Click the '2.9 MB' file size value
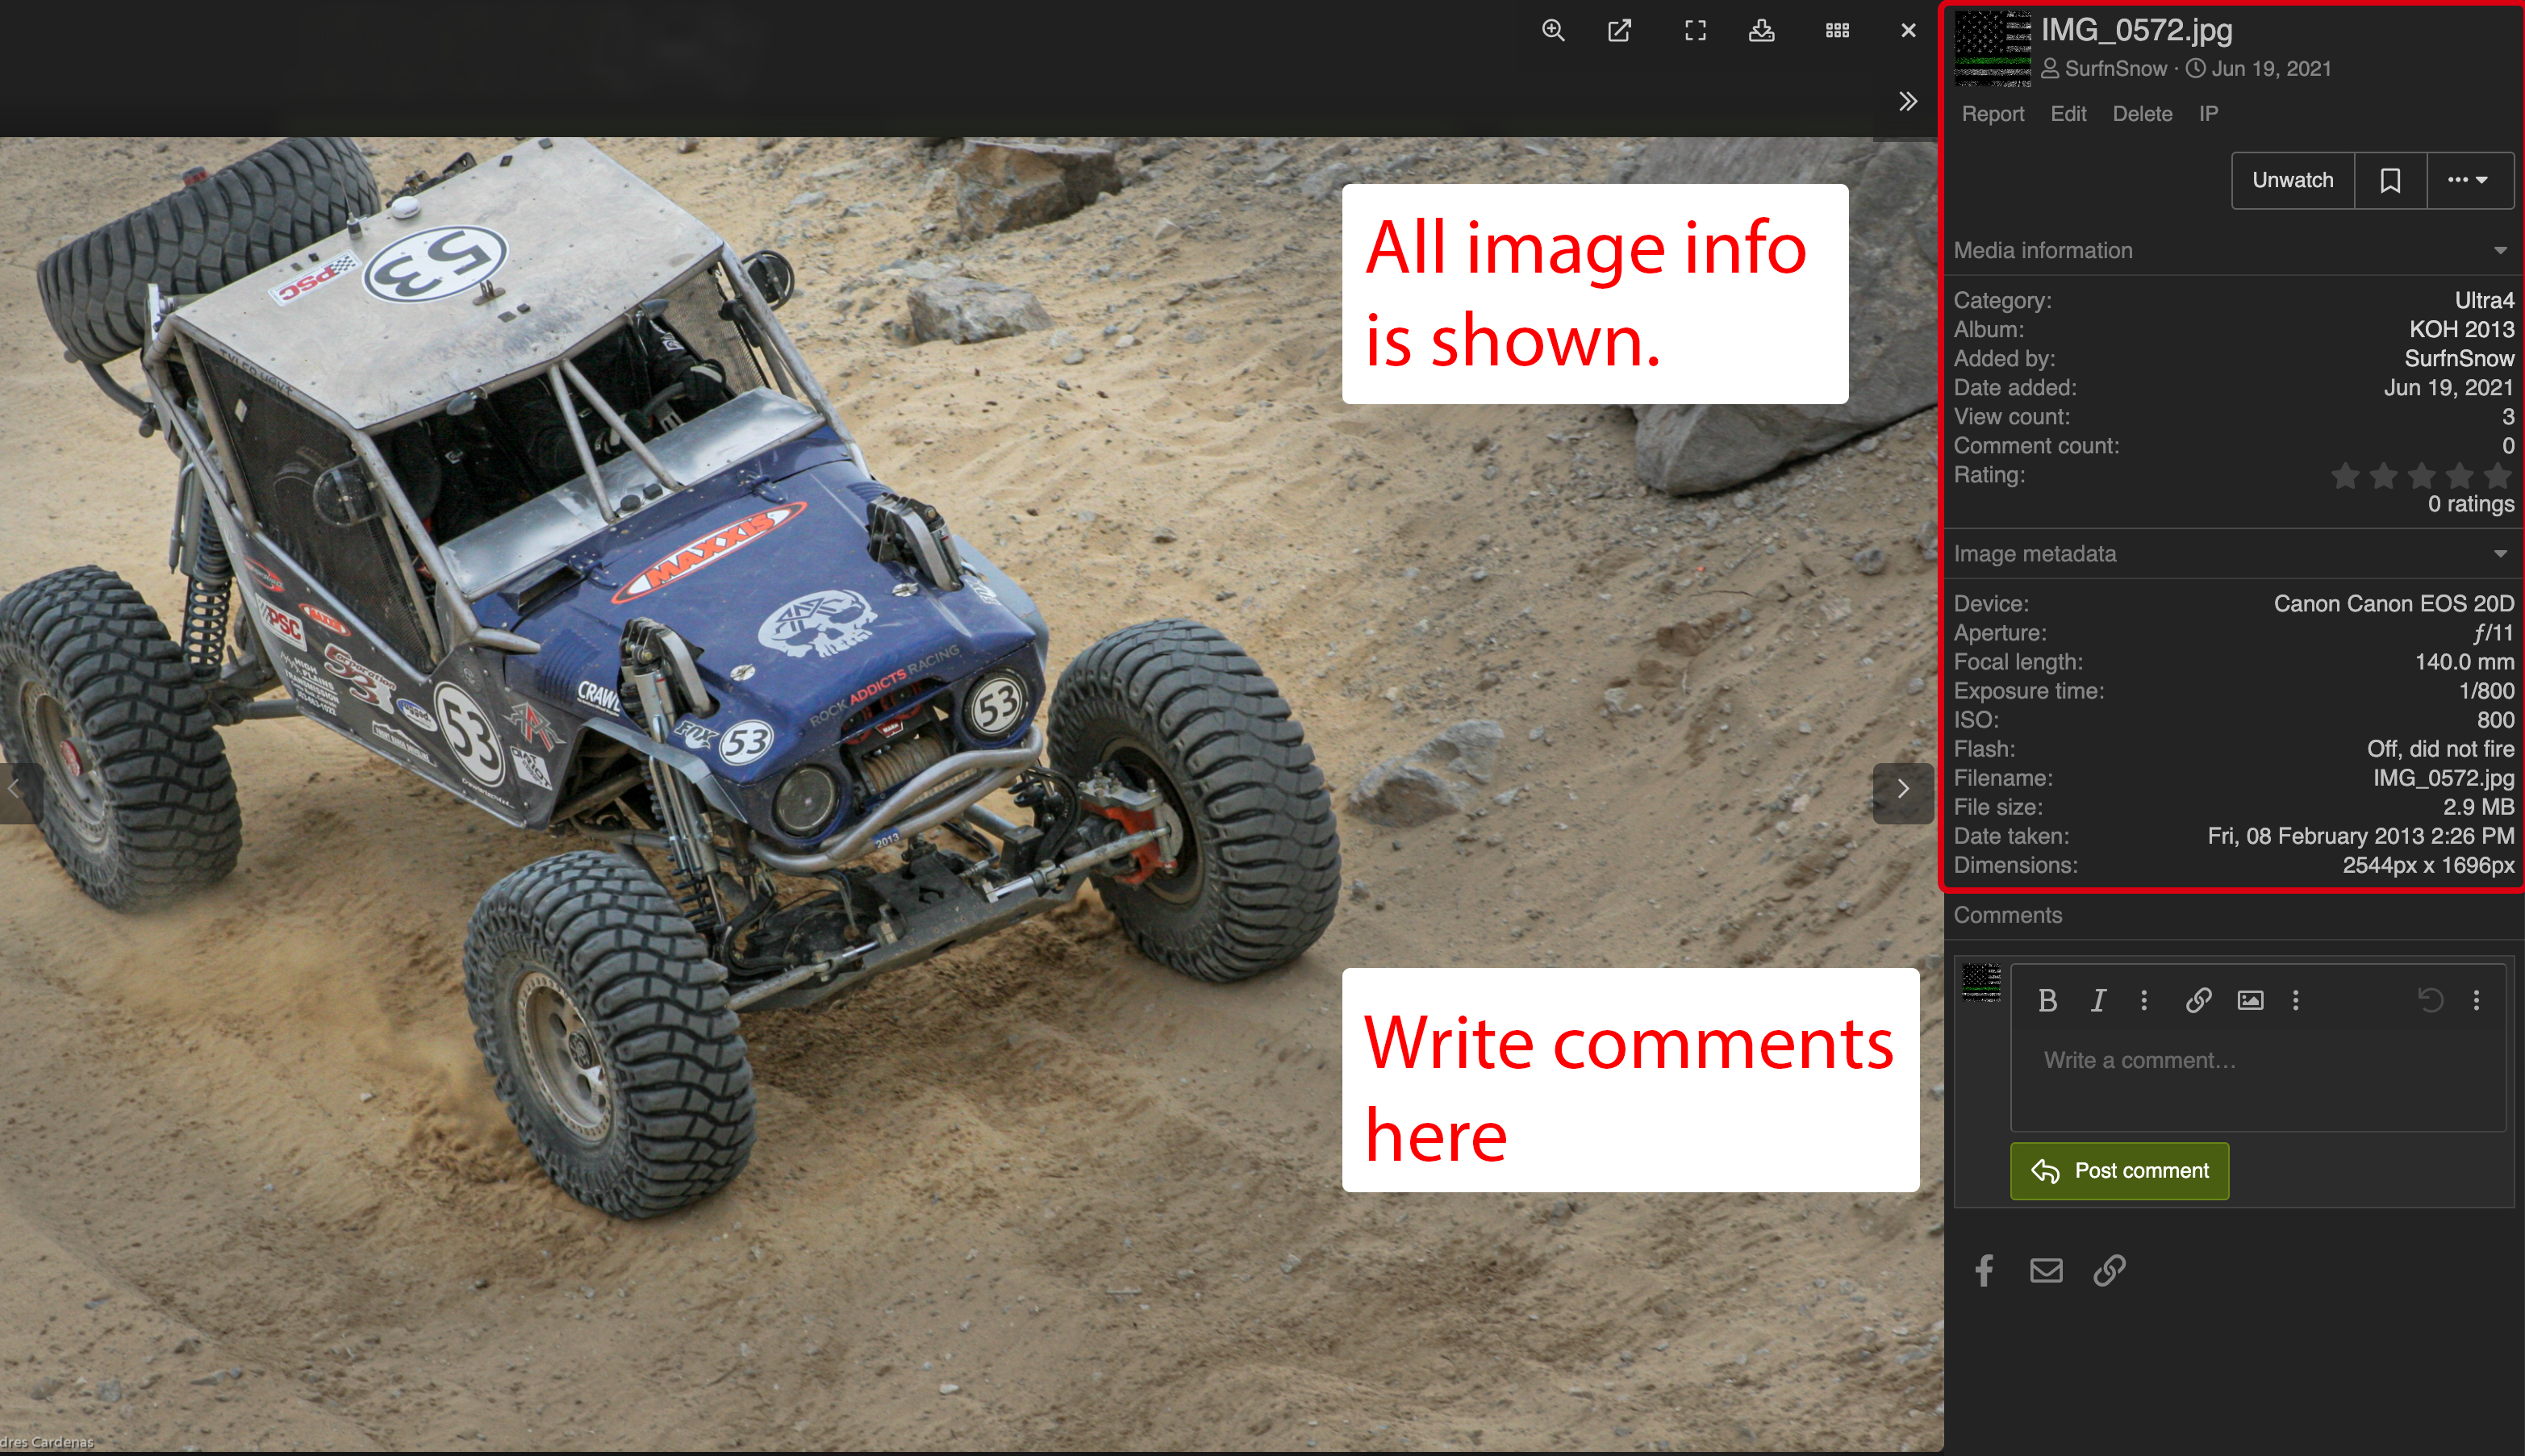Screen dimensions: 2525x1456 click(x=2478, y=807)
